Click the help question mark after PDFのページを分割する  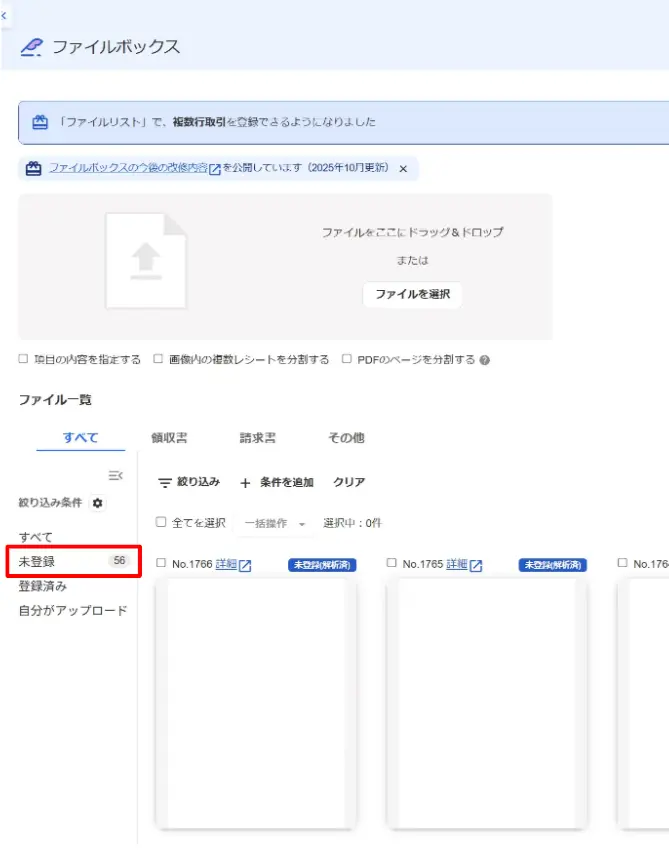tap(484, 360)
